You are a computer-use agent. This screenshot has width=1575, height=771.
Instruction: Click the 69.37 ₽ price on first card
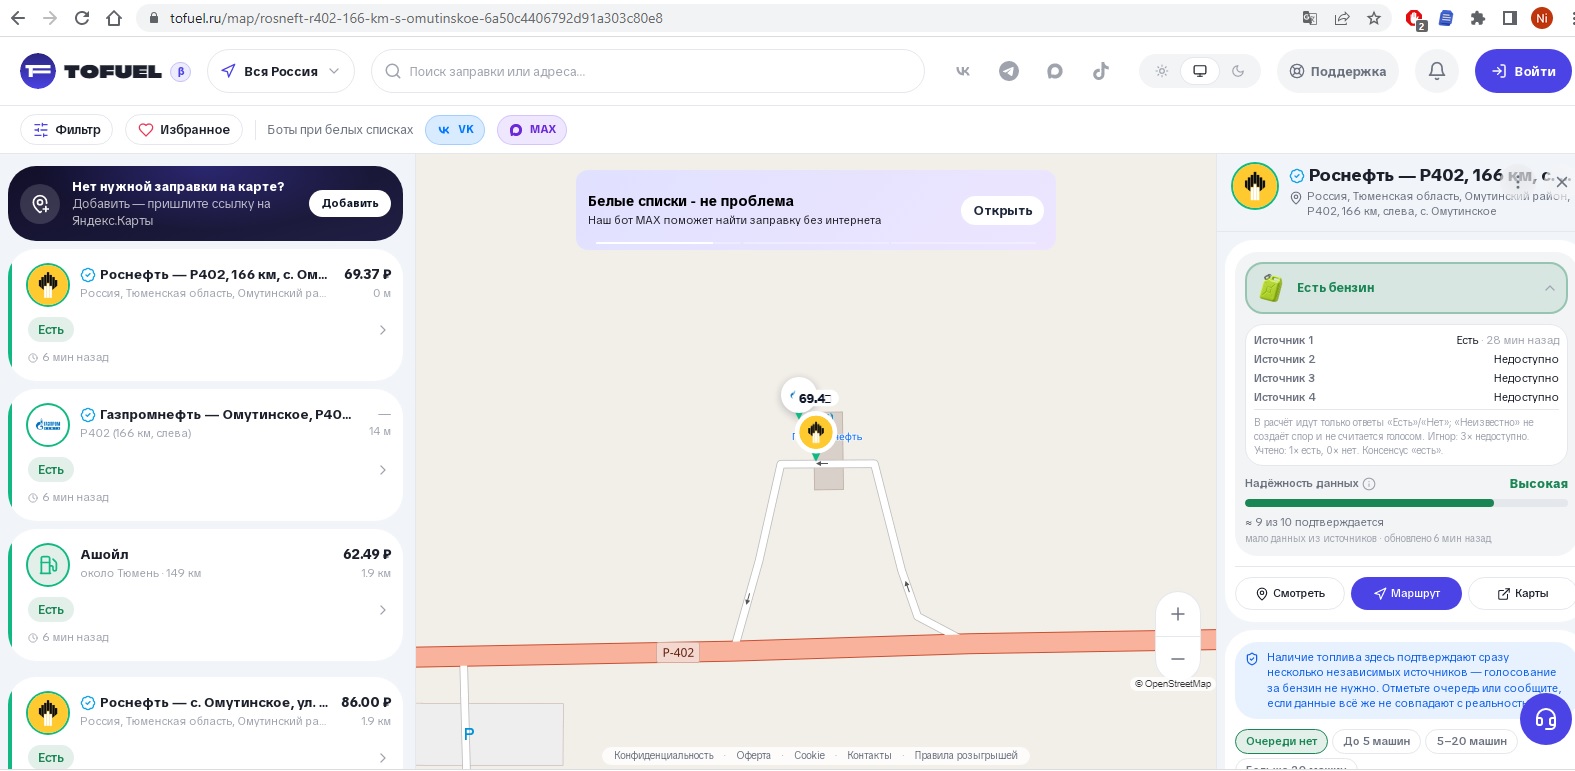tap(368, 274)
